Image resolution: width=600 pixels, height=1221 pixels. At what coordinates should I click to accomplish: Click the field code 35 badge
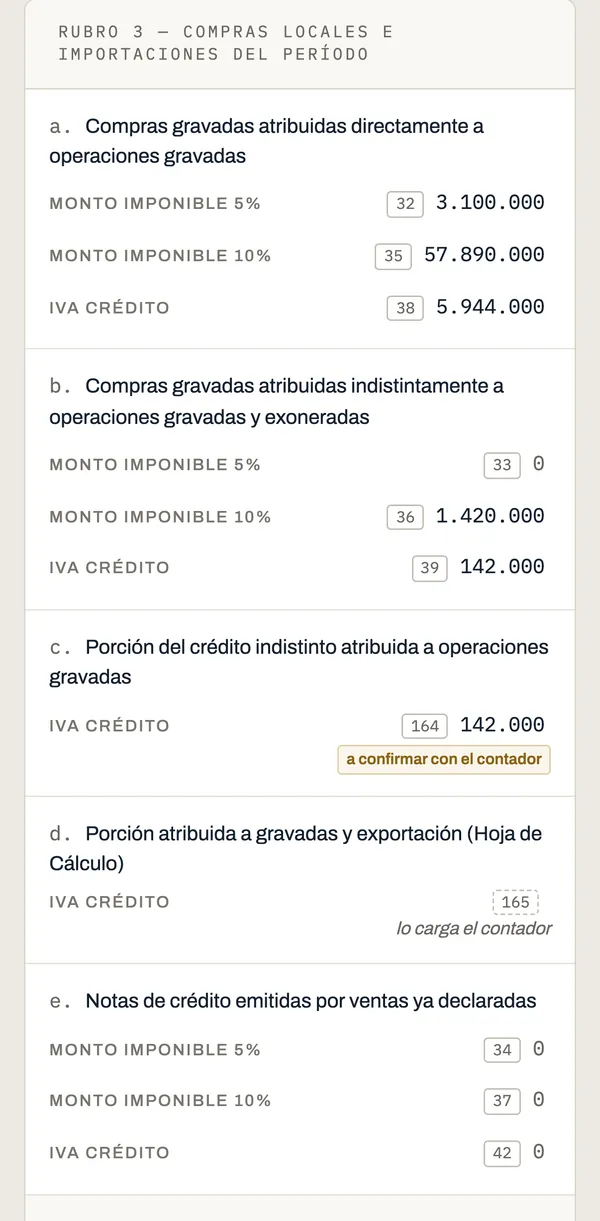pos(393,256)
